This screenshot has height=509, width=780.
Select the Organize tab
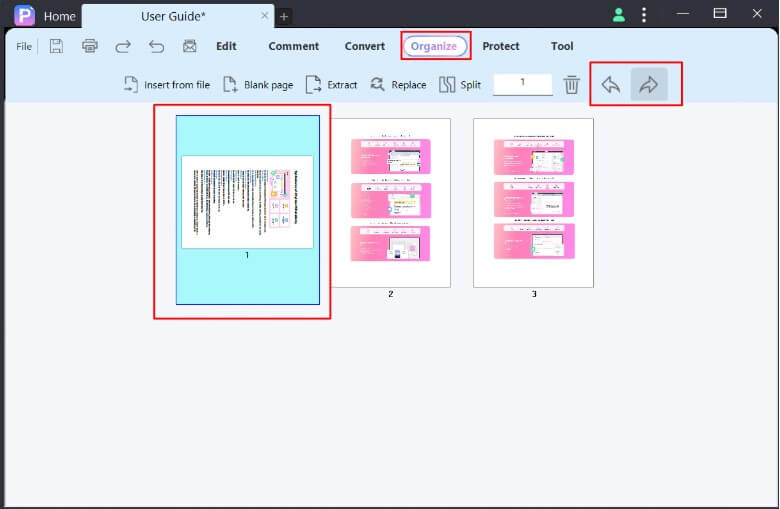434,46
